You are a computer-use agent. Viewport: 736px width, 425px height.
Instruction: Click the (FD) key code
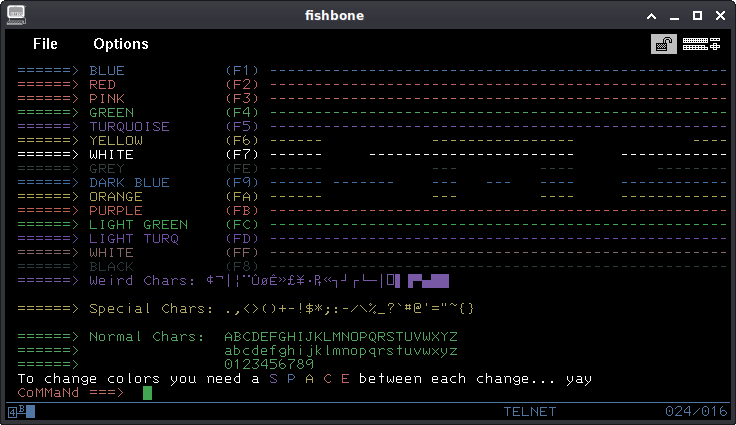click(242, 239)
